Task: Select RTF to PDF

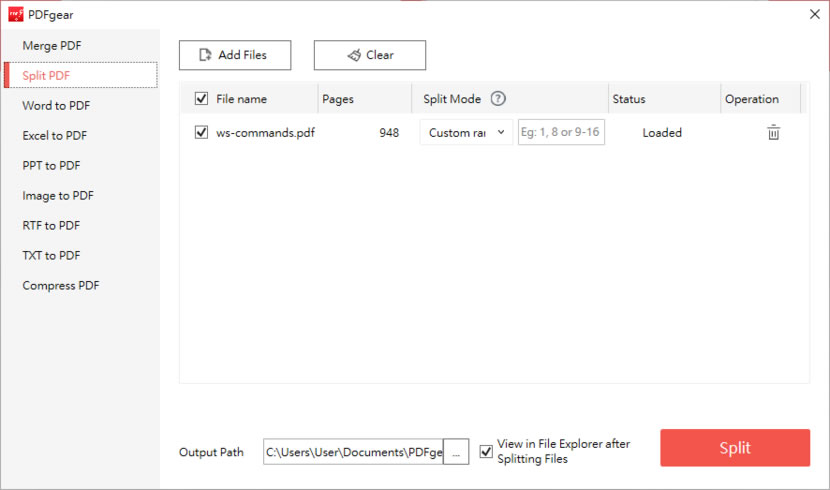Action: (51, 225)
